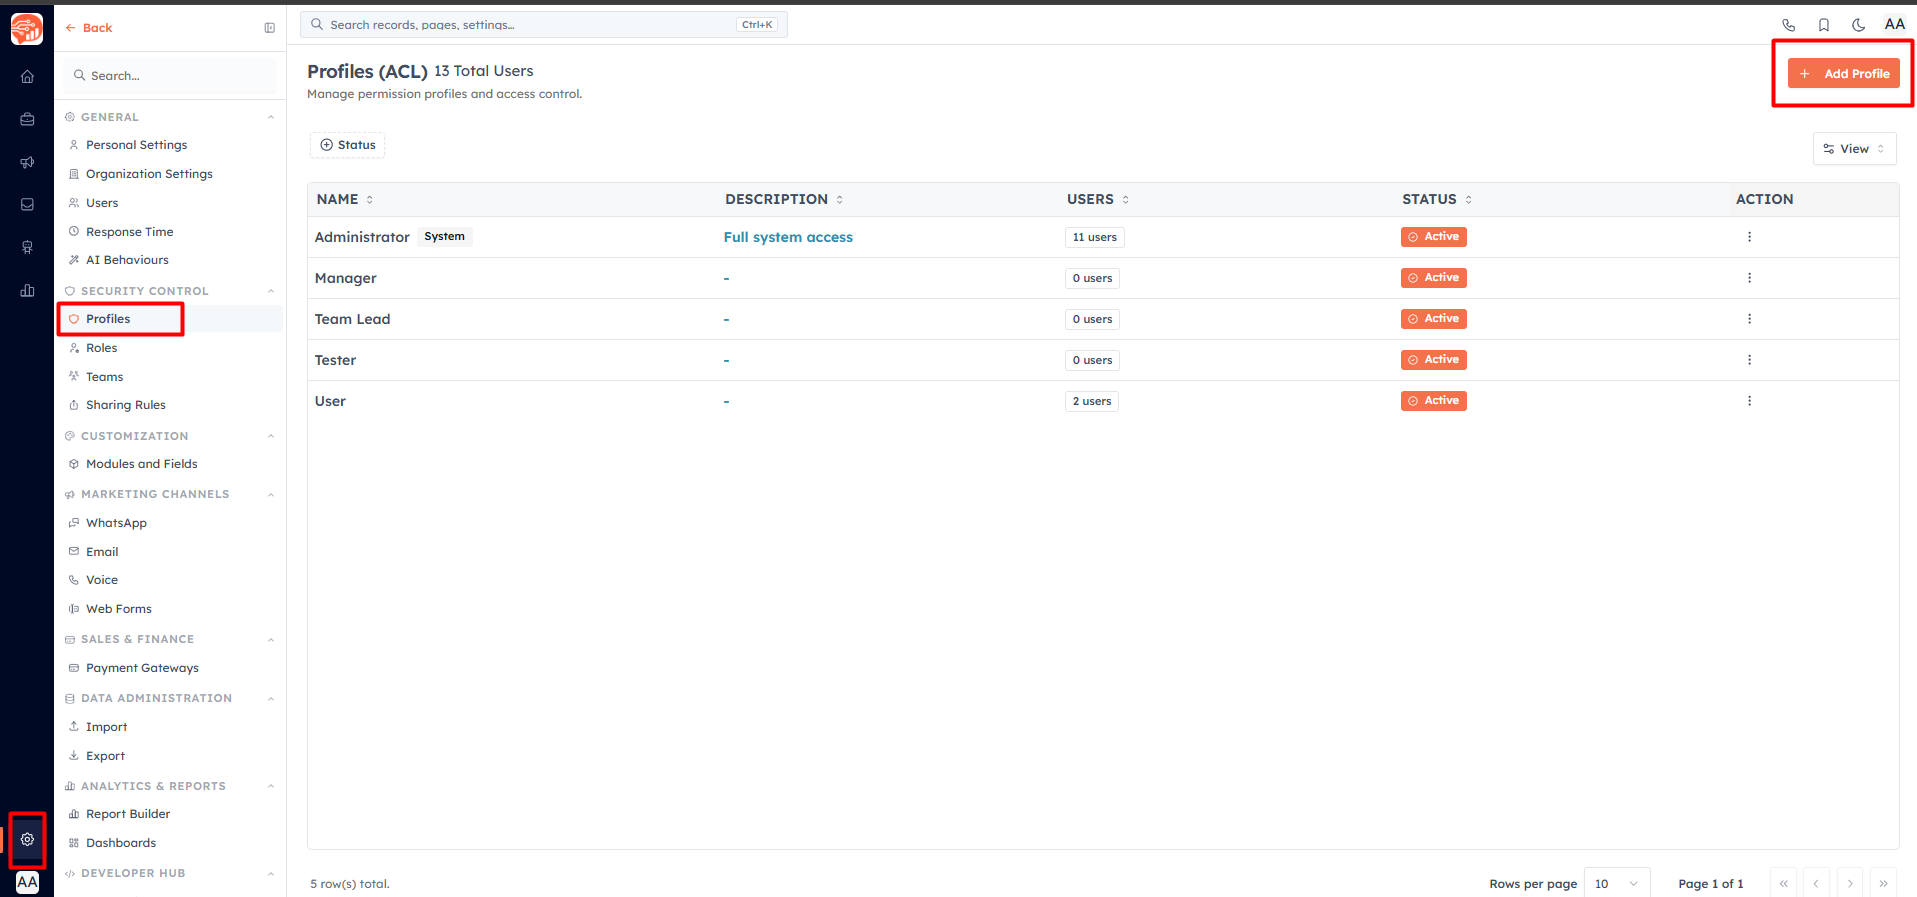Go to first page of results
This screenshot has height=897, width=1917.
pos(1783,883)
